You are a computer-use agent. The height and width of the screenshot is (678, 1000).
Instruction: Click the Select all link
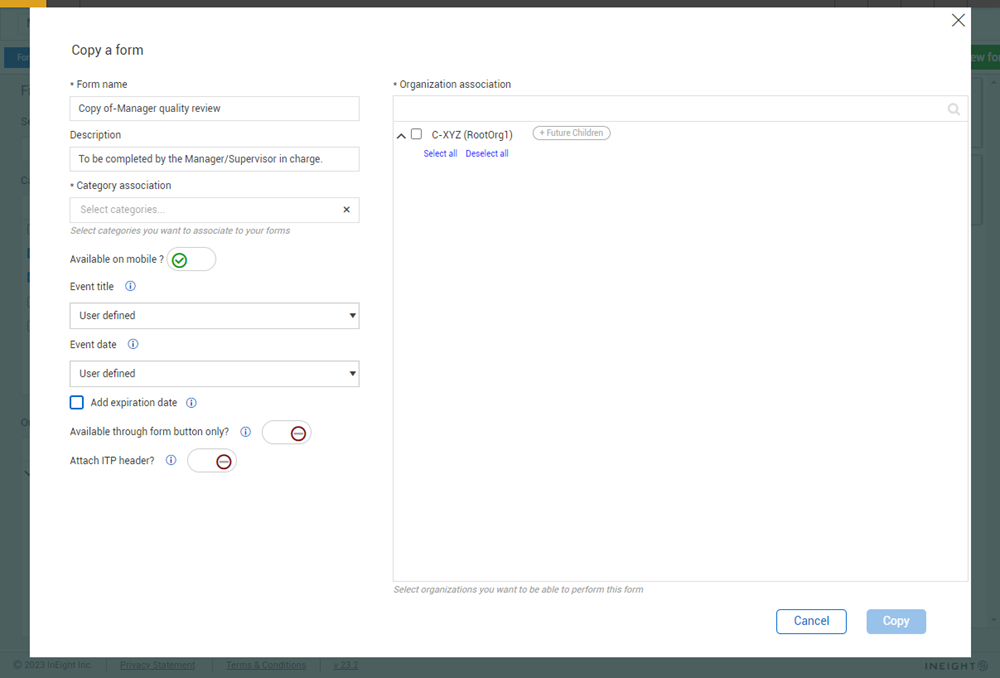coord(440,154)
